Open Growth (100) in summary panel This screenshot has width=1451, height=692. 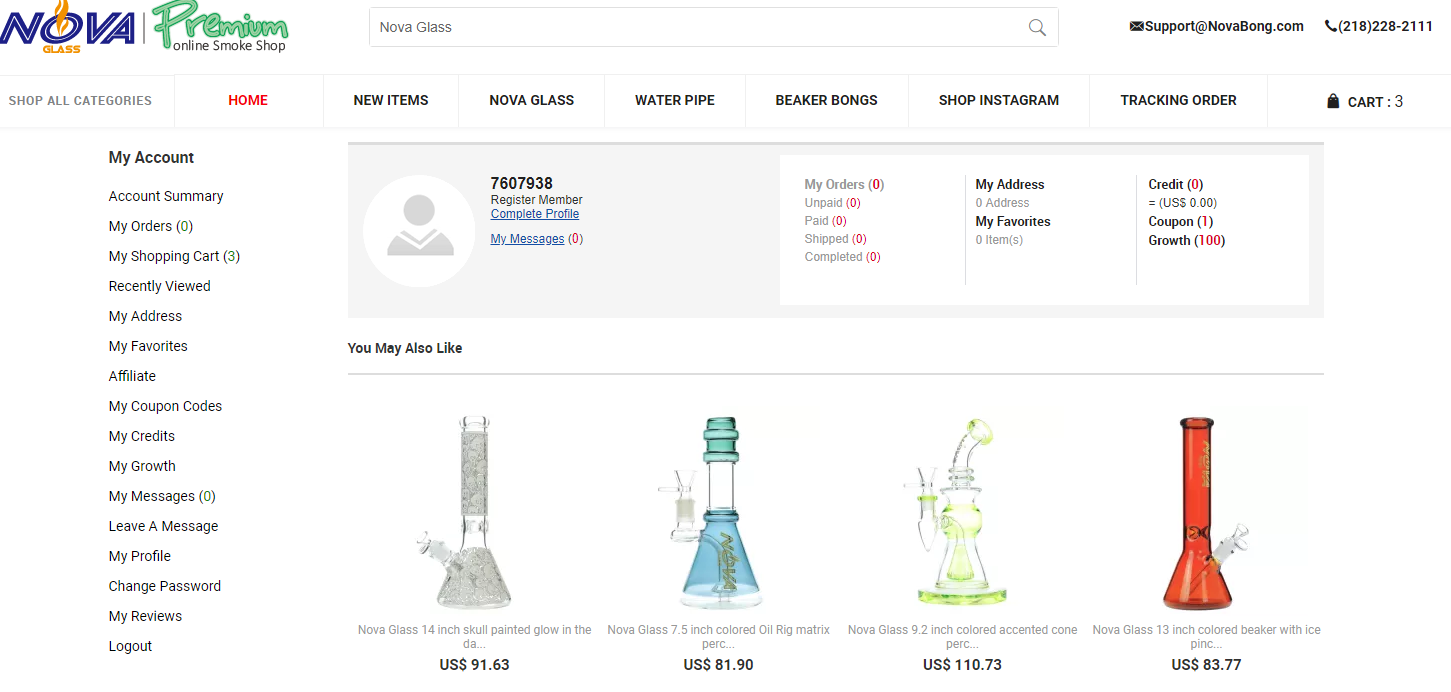(1187, 240)
